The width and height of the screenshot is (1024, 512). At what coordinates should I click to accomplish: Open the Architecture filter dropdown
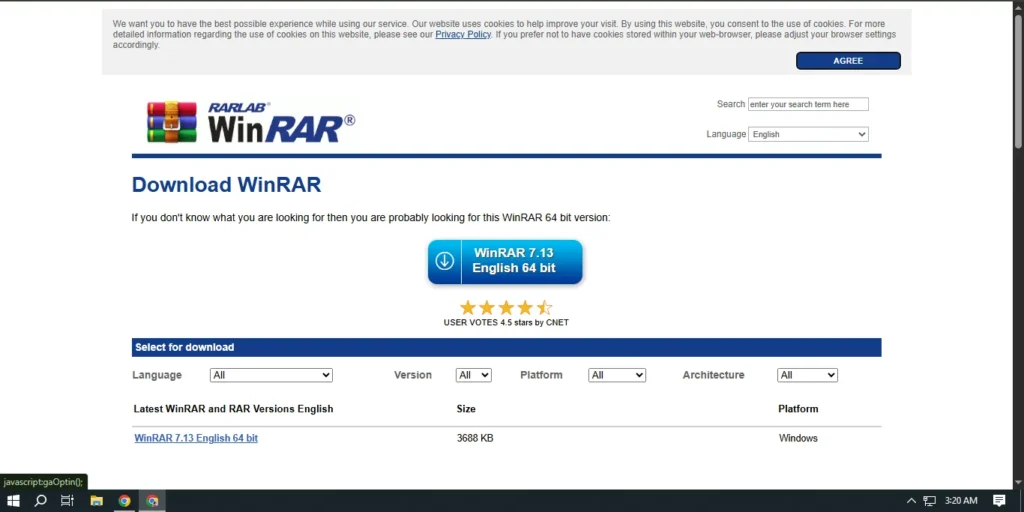[x=807, y=376]
